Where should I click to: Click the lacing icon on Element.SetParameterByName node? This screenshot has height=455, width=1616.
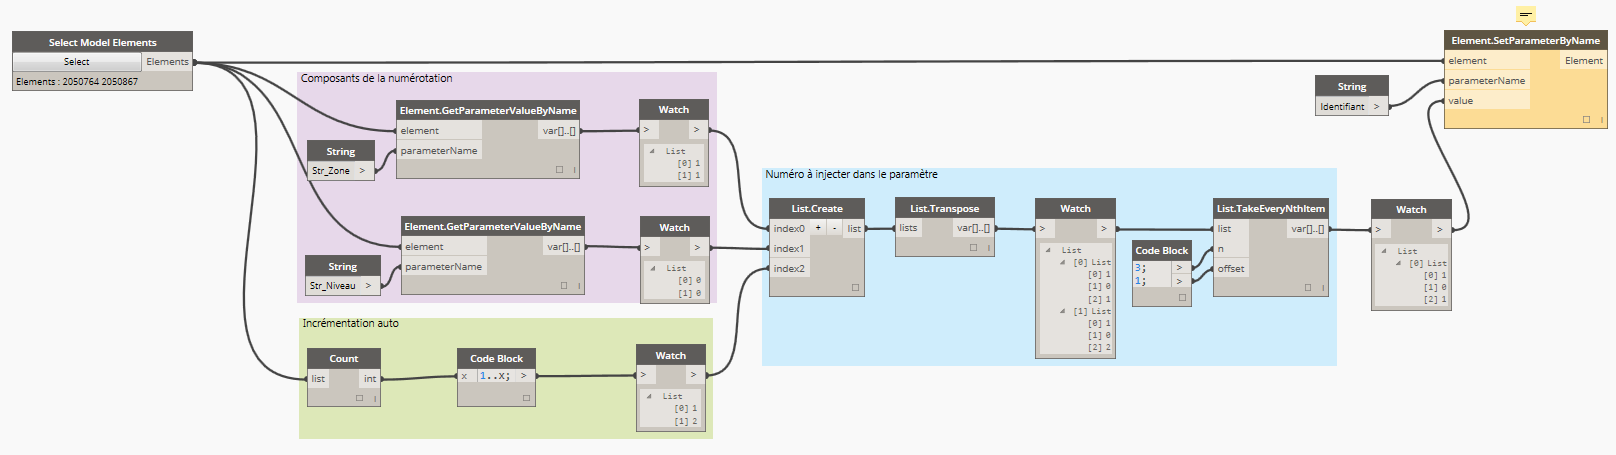(1601, 120)
